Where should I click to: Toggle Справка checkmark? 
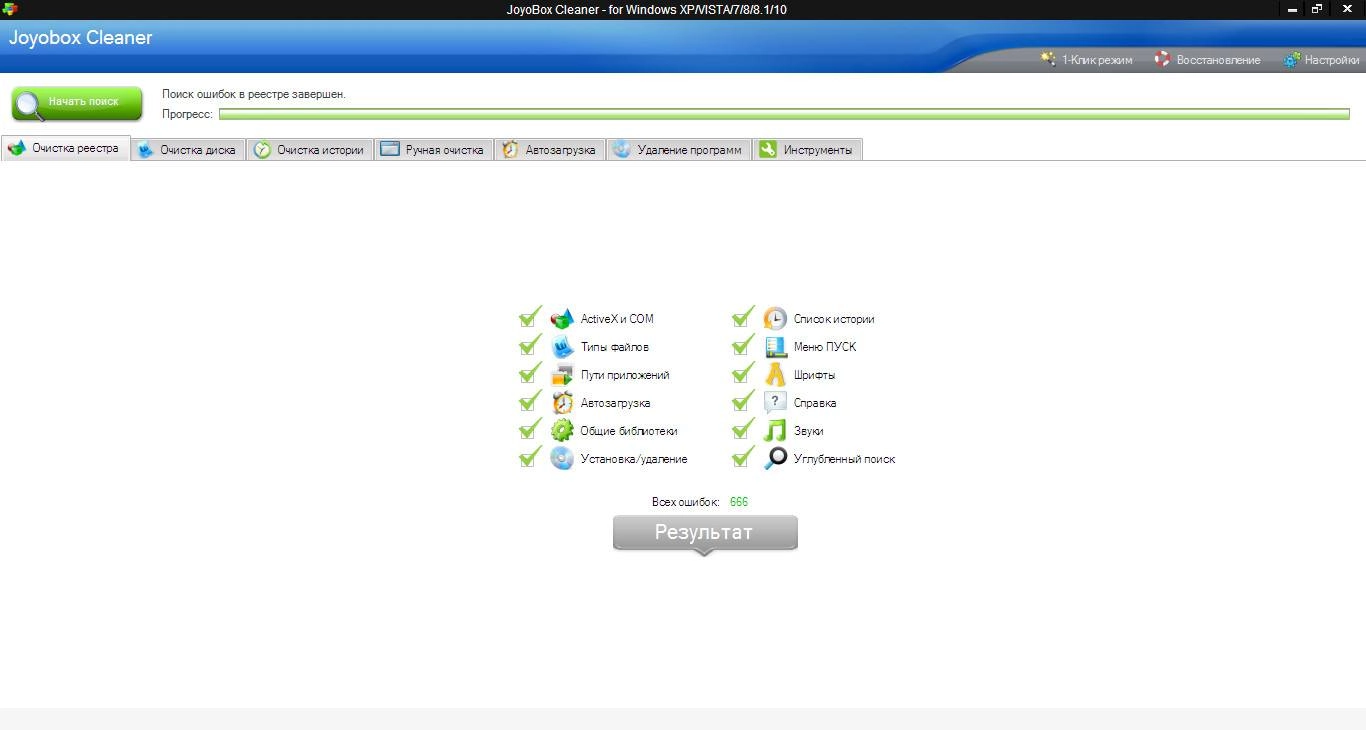(x=743, y=401)
